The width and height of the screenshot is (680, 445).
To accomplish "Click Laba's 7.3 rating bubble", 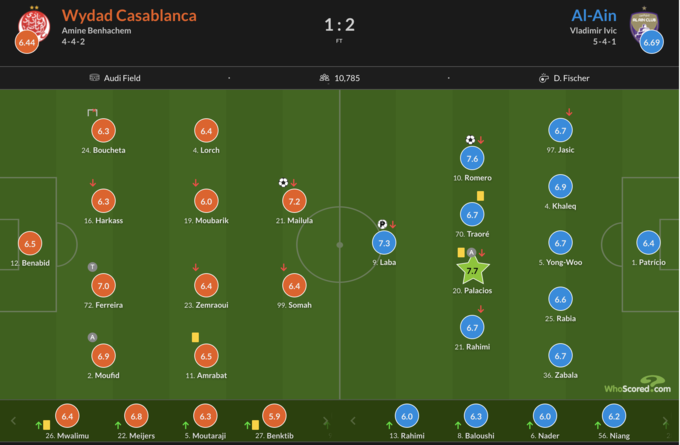I will [384, 243].
